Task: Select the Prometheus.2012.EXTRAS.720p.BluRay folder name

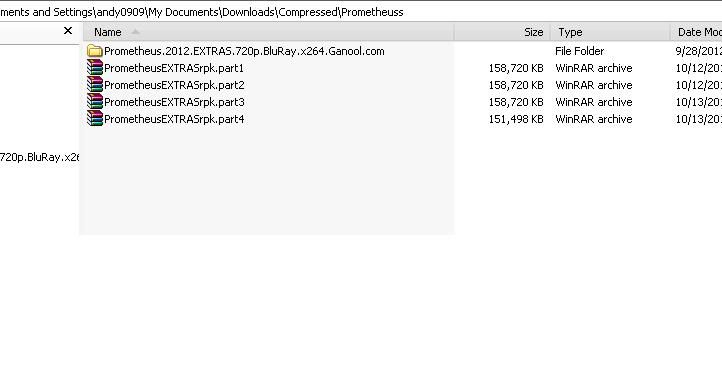Action: tap(244, 51)
